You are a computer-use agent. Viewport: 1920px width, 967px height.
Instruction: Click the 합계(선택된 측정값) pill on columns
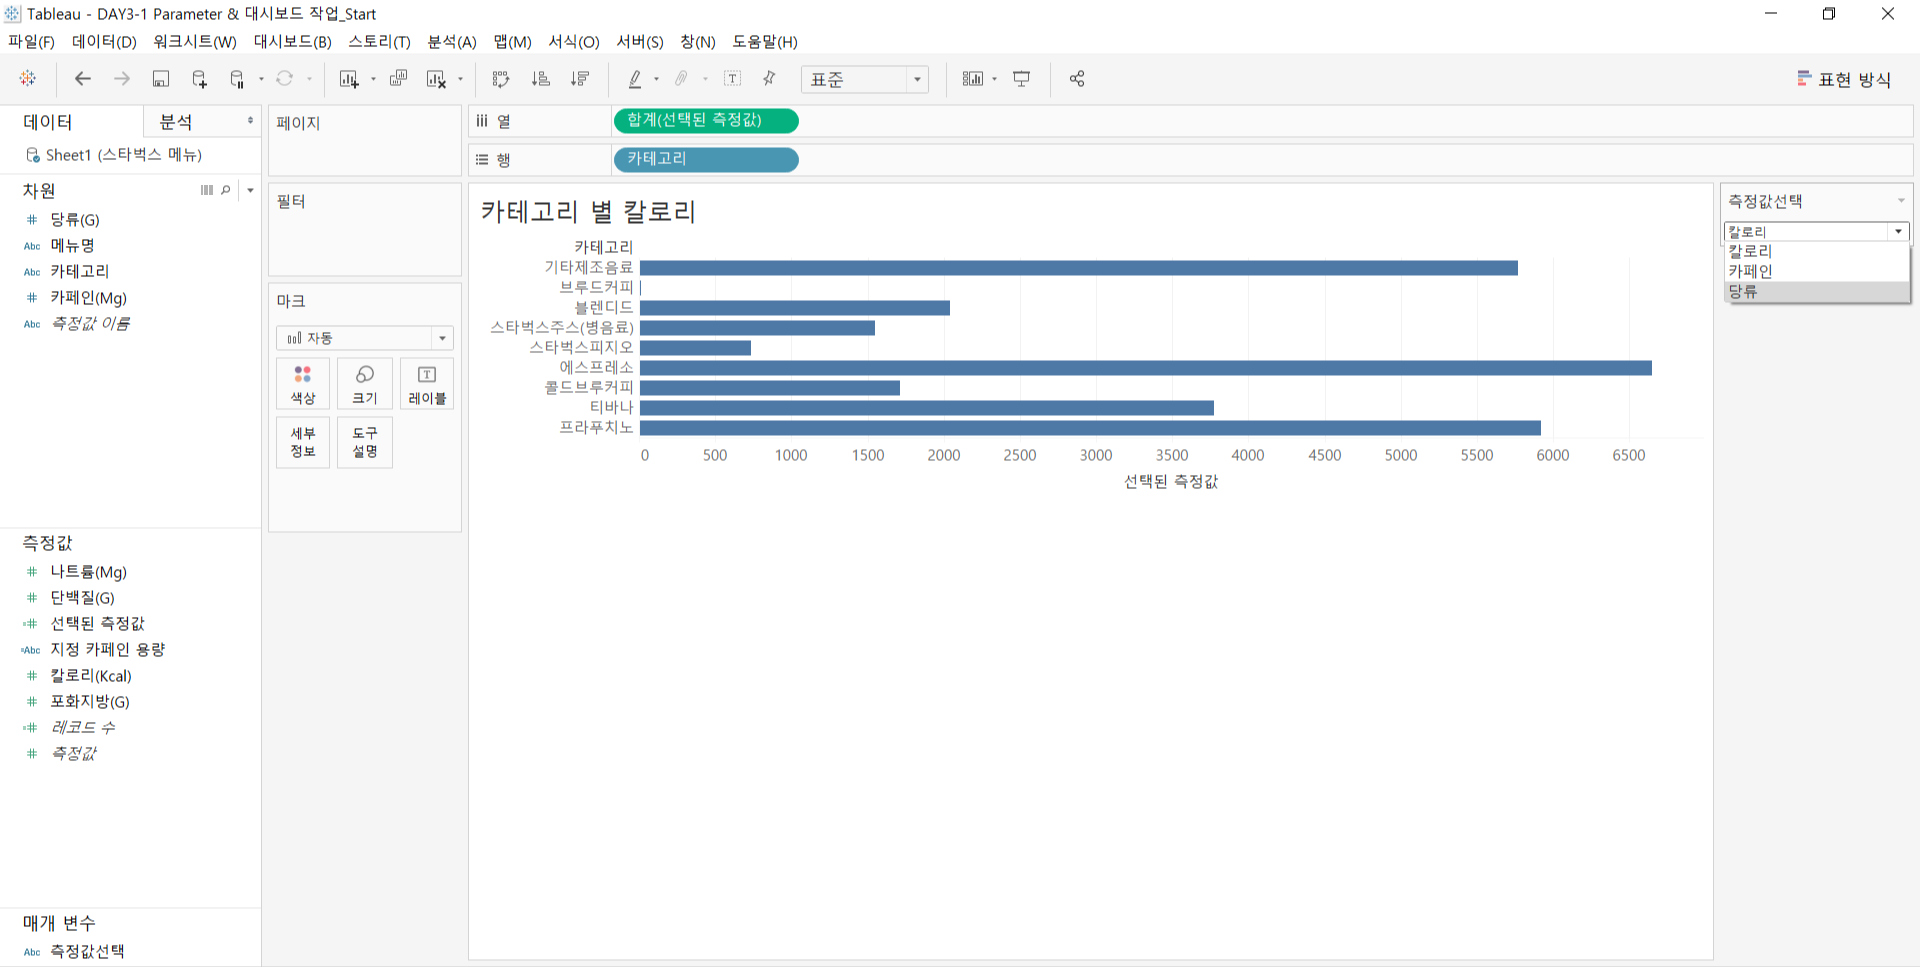pos(705,121)
